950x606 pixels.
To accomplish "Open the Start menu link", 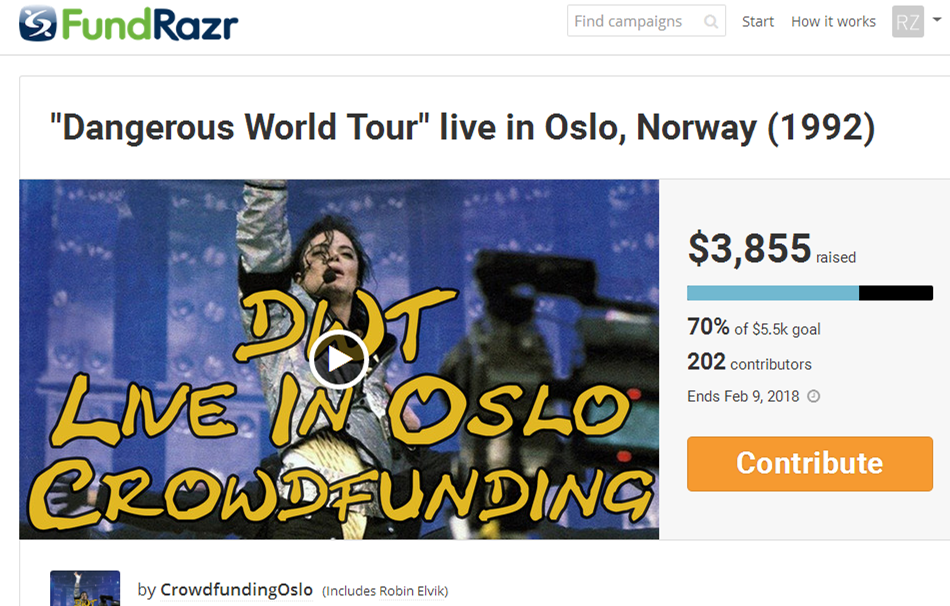I will click(x=758, y=21).
